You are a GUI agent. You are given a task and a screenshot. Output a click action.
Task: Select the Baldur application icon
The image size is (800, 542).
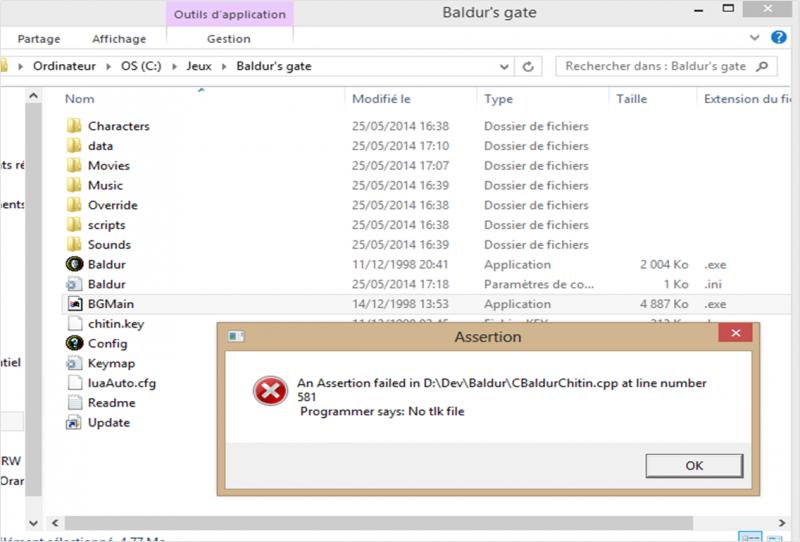pos(74,264)
